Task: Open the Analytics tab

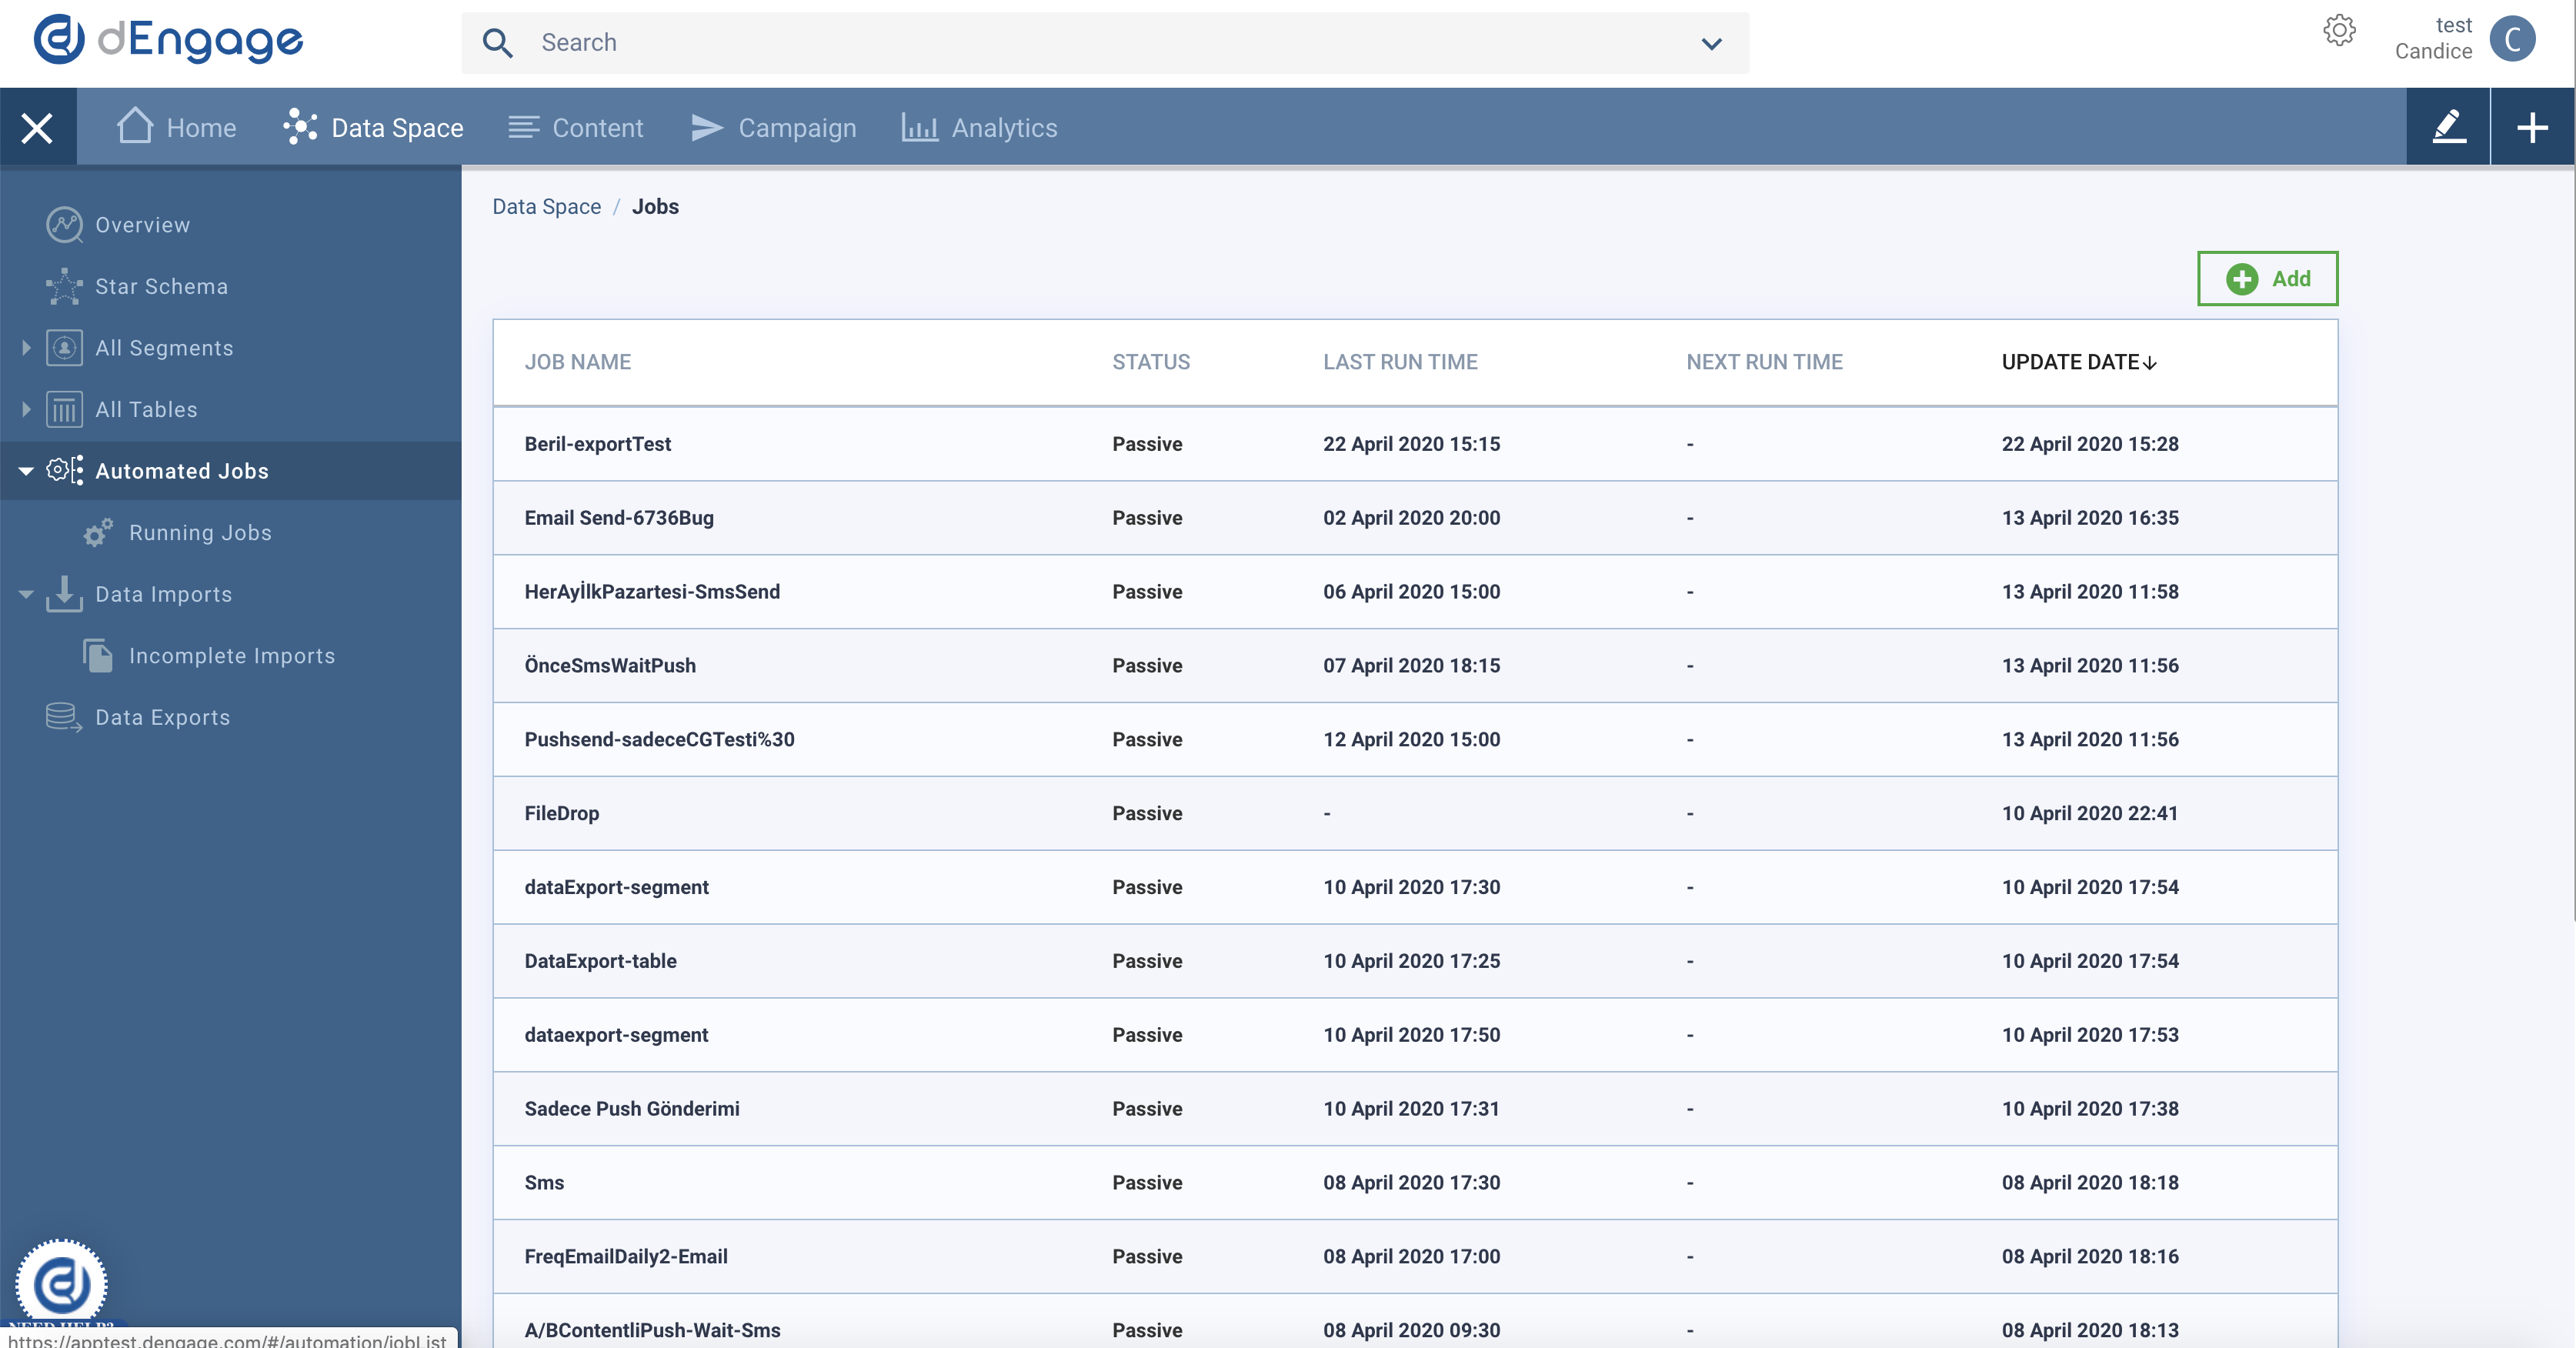Action: click(x=979, y=127)
